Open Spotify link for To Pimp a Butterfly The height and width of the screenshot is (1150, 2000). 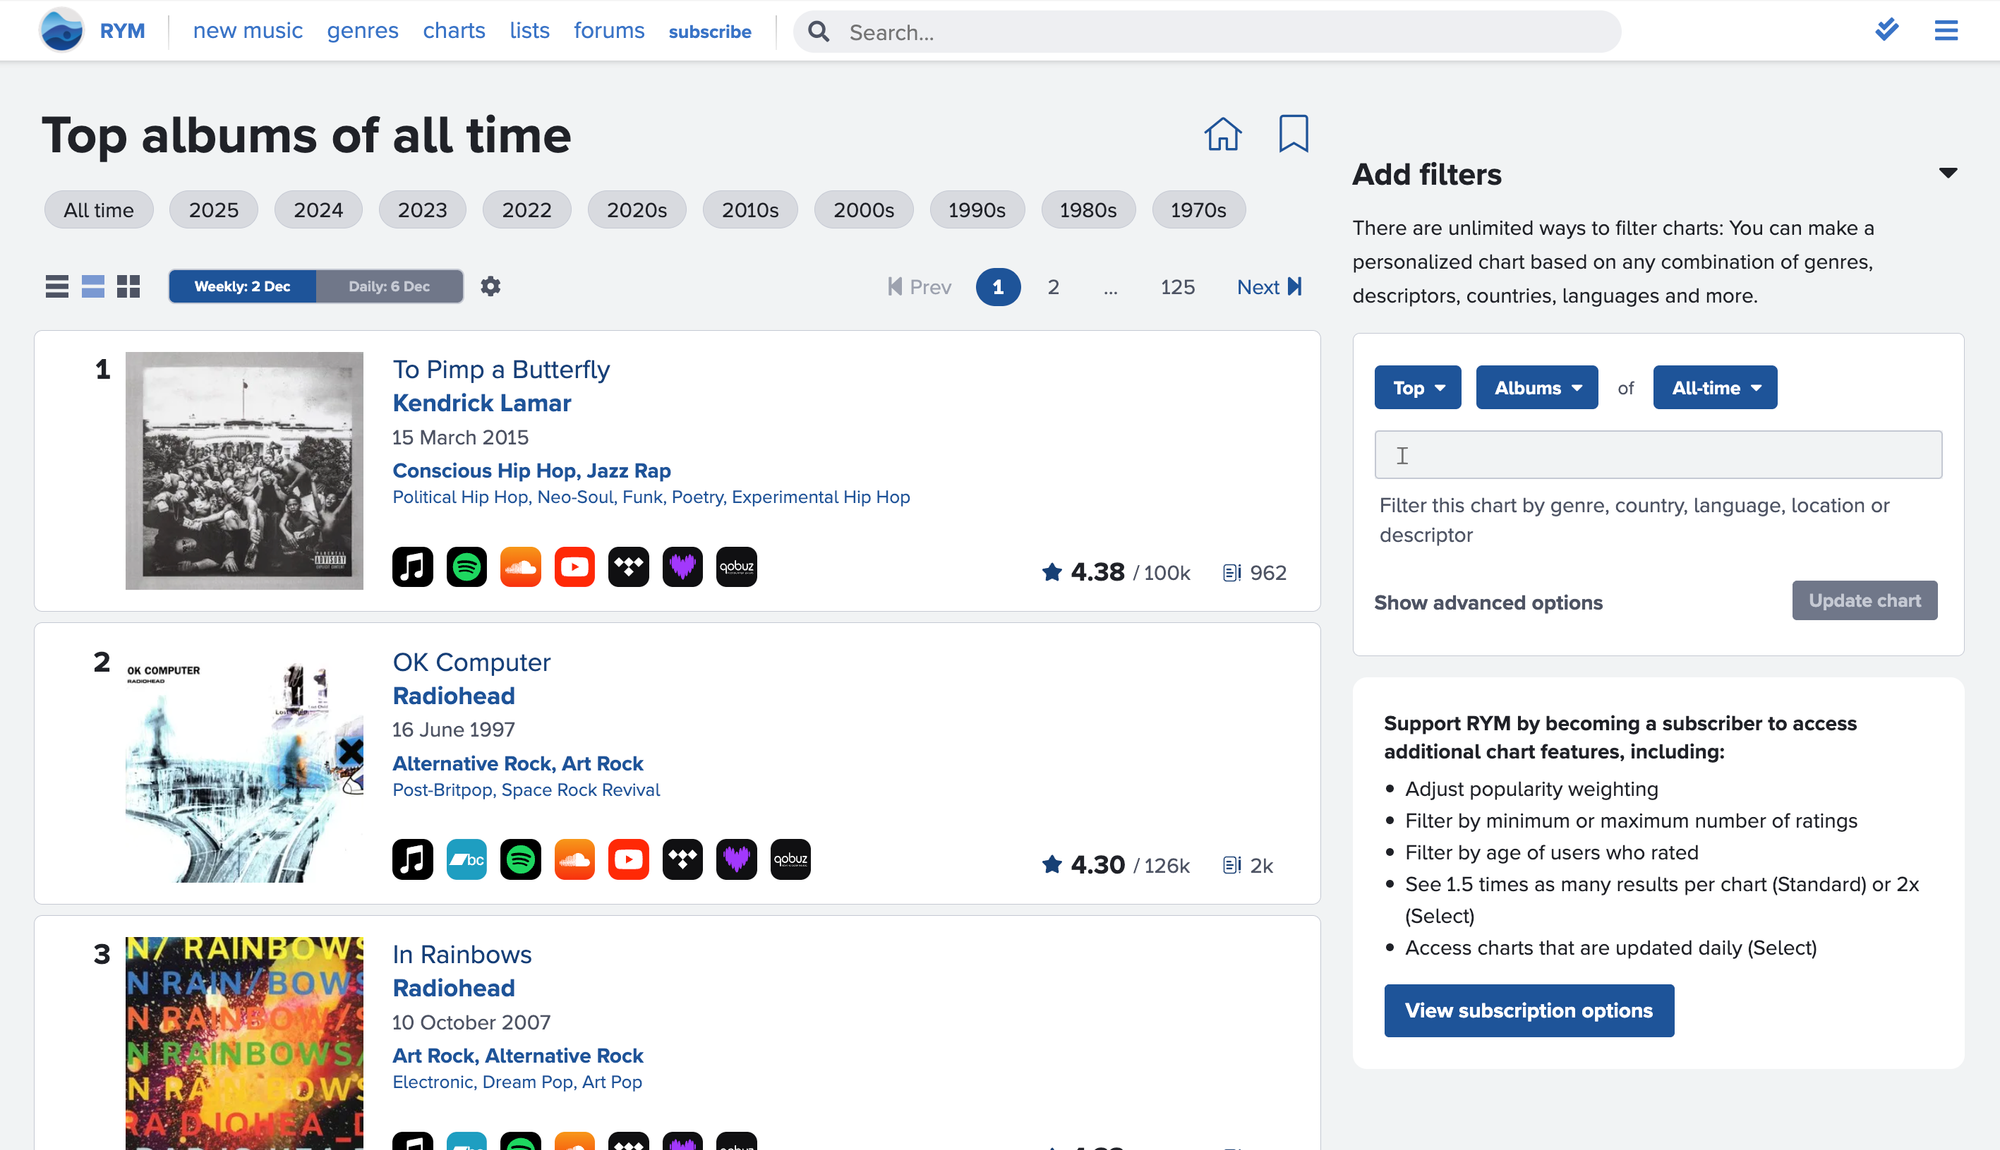click(x=466, y=567)
